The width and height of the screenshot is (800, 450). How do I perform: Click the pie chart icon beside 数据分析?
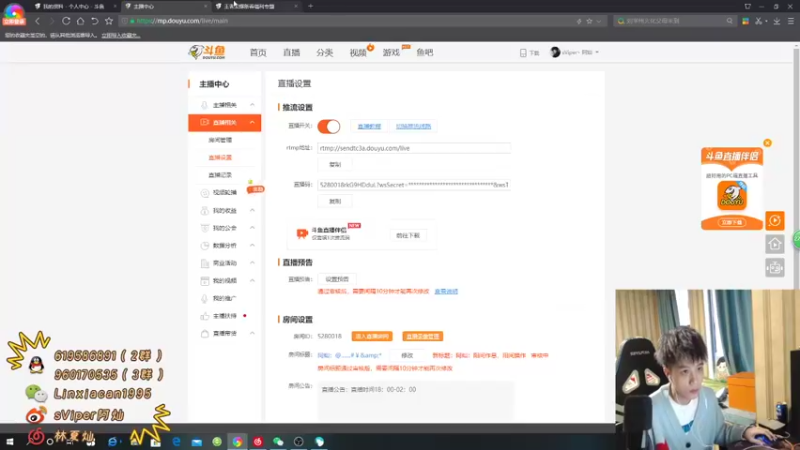[205, 245]
